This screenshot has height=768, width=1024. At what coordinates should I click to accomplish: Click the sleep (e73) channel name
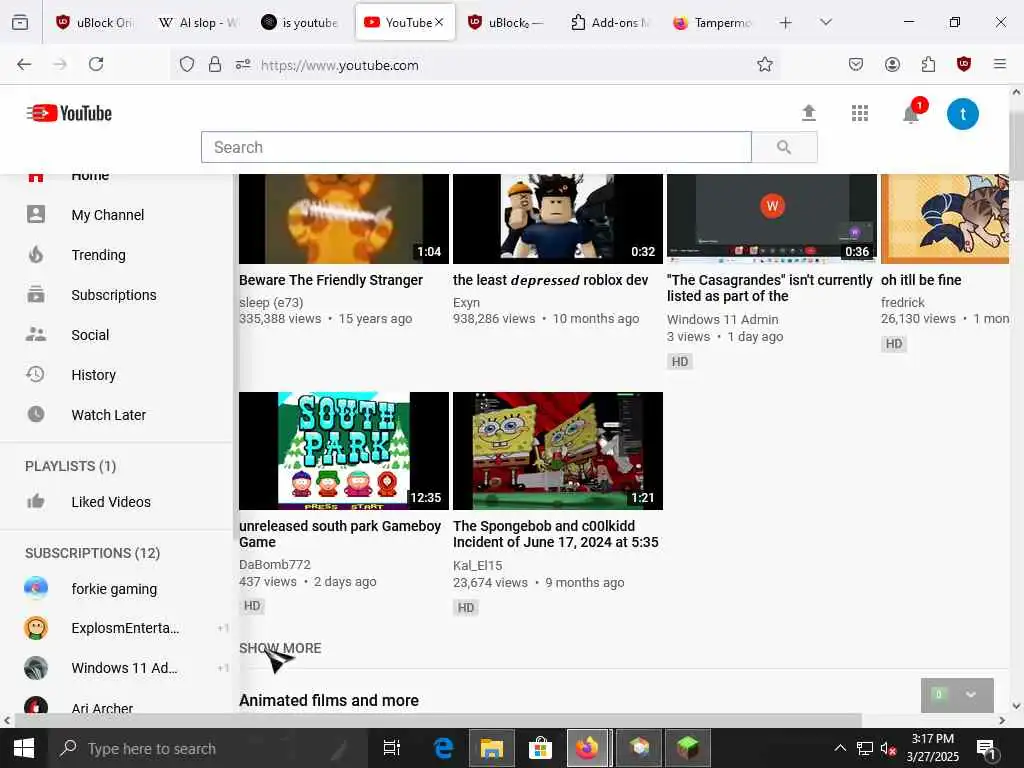click(x=271, y=302)
